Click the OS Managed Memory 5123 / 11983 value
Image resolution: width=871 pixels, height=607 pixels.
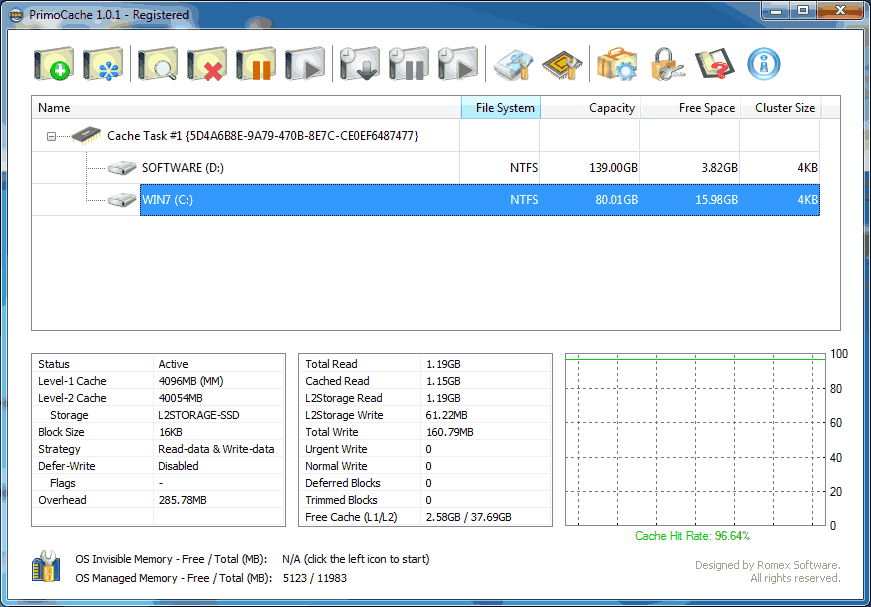point(314,578)
